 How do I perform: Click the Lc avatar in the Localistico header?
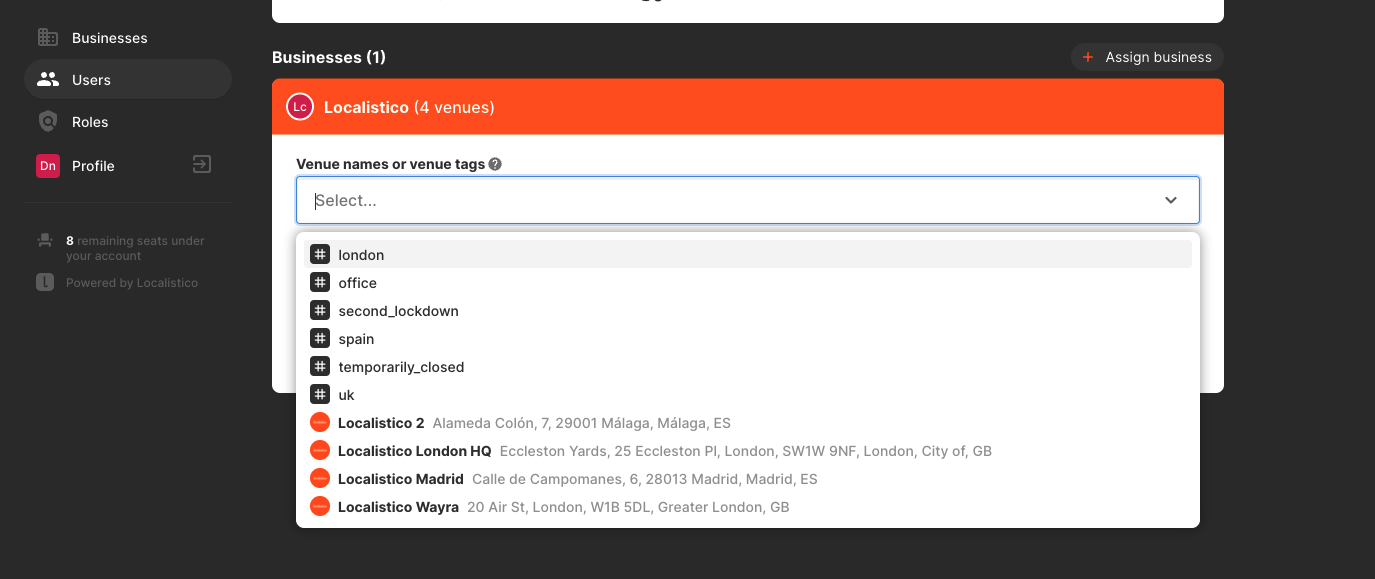pyautogui.click(x=300, y=107)
